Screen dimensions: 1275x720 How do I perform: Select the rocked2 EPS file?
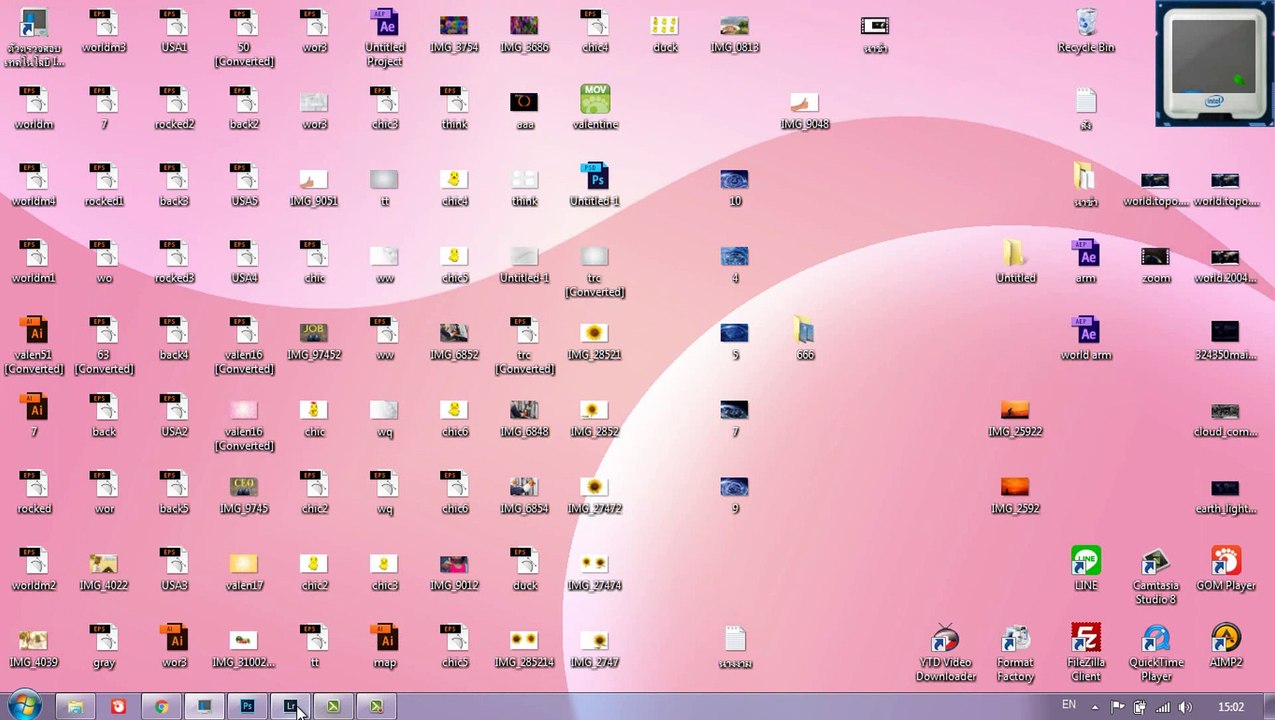click(x=174, y=107)
